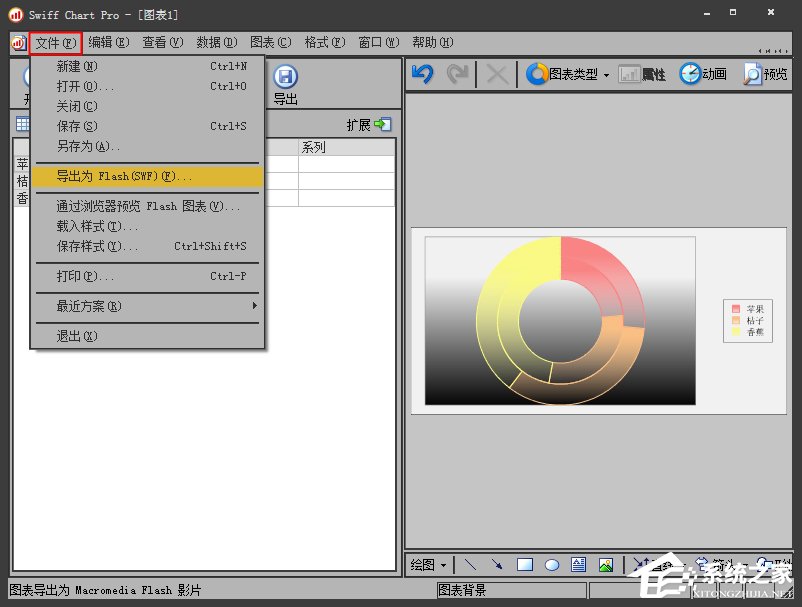Open the 图表类型 chart type dropdown
802x607 pixels.
pos(567,74)
